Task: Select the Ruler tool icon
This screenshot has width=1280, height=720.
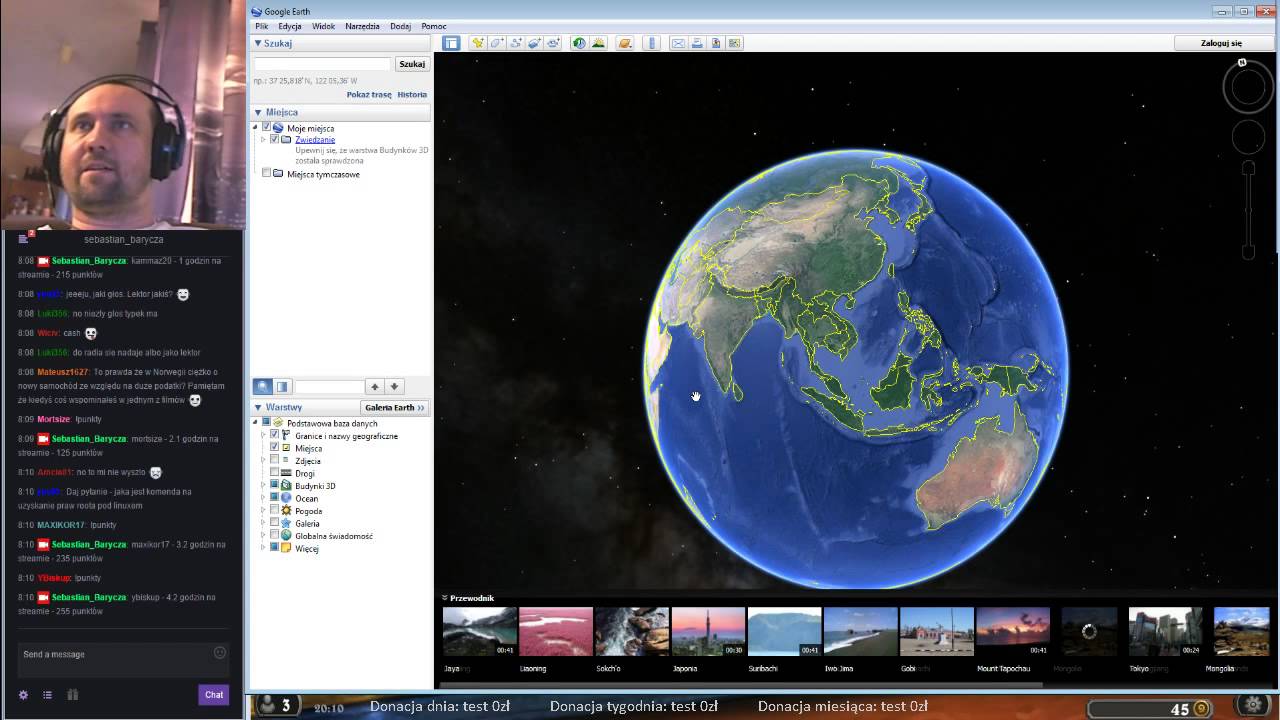Action: pos(652,43)
